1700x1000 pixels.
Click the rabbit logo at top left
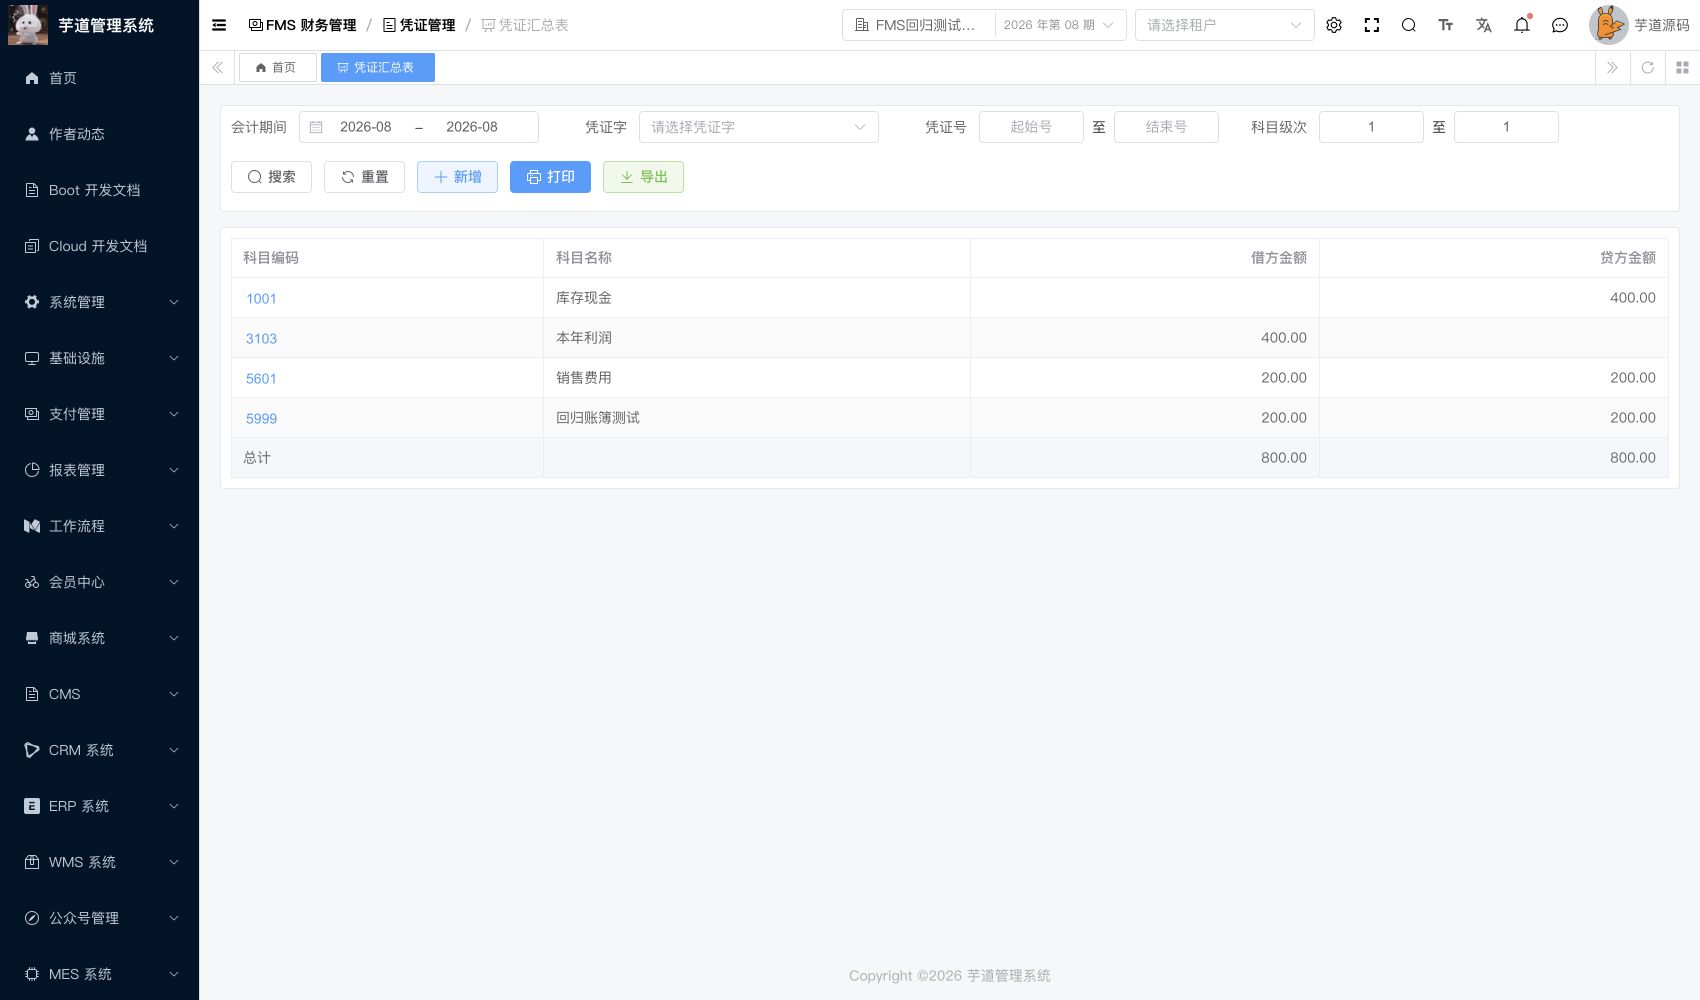28,25
